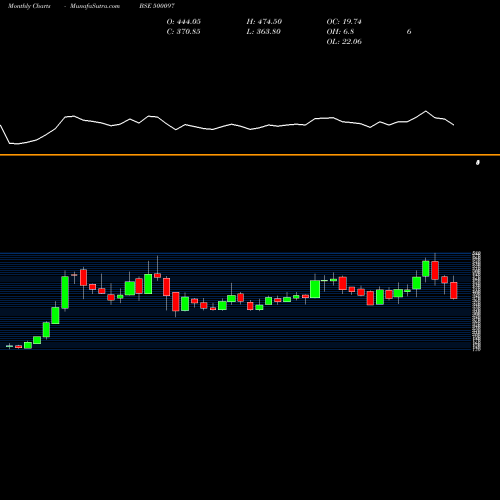Click the tall green candlestick in the early rally
This screenshot has height=500, width=500.
click(x=65, y=292)
